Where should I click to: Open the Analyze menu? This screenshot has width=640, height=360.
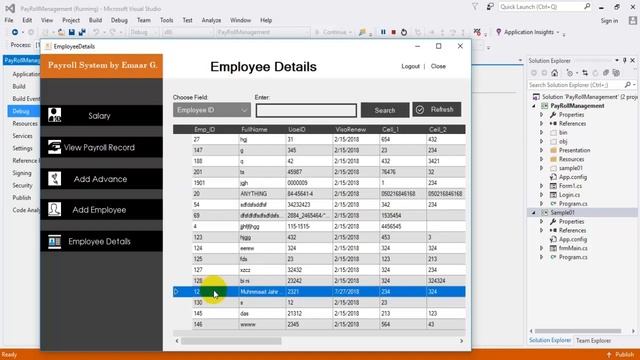[211, 20]
